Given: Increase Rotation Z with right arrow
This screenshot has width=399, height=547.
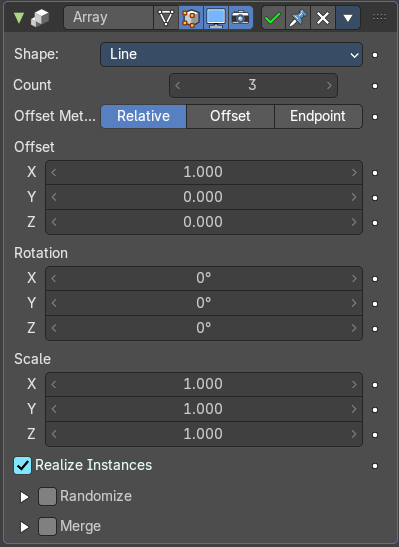Looking at the screenshot, I should 354,328.
